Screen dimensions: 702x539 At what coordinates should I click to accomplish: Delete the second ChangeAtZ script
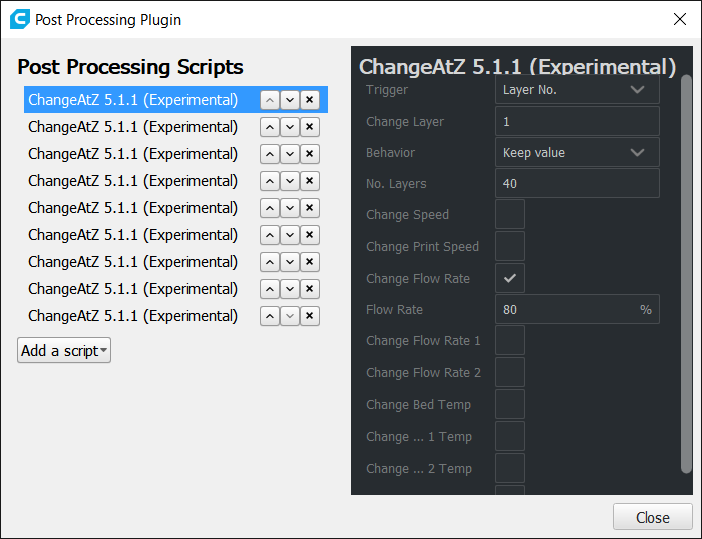(x=309, y=127)
